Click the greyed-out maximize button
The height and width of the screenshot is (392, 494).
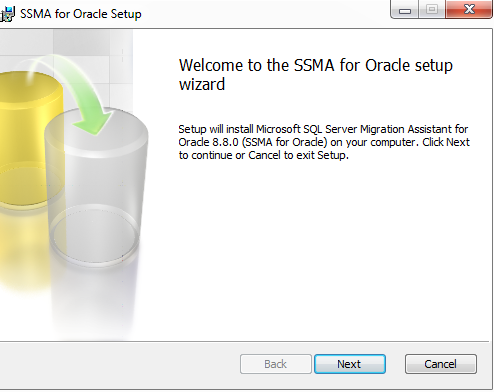point(432,9)
